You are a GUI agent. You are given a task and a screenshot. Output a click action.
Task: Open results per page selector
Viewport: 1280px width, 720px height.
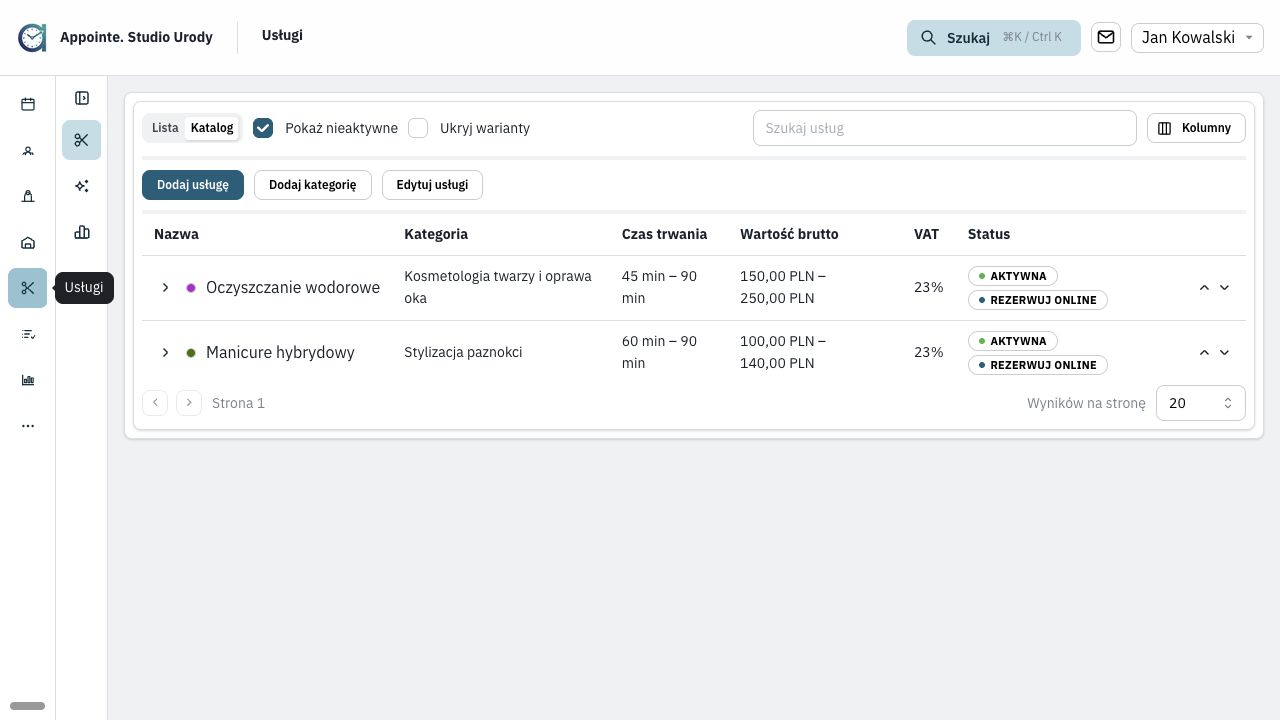click(1201, 403)
